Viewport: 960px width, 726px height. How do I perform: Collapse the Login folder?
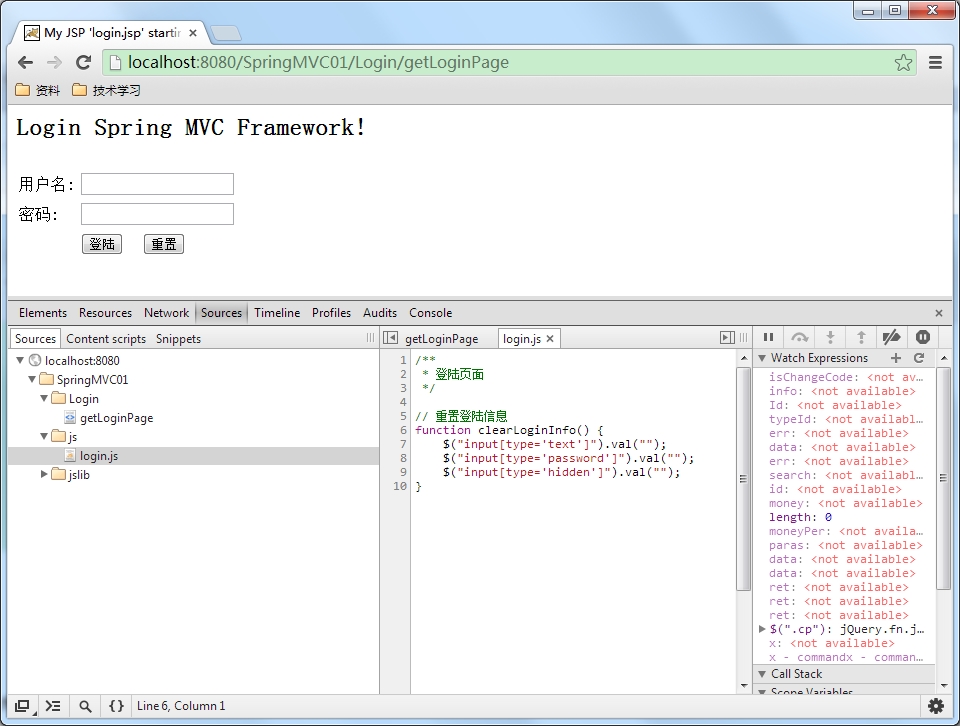[x=44, y=399]
